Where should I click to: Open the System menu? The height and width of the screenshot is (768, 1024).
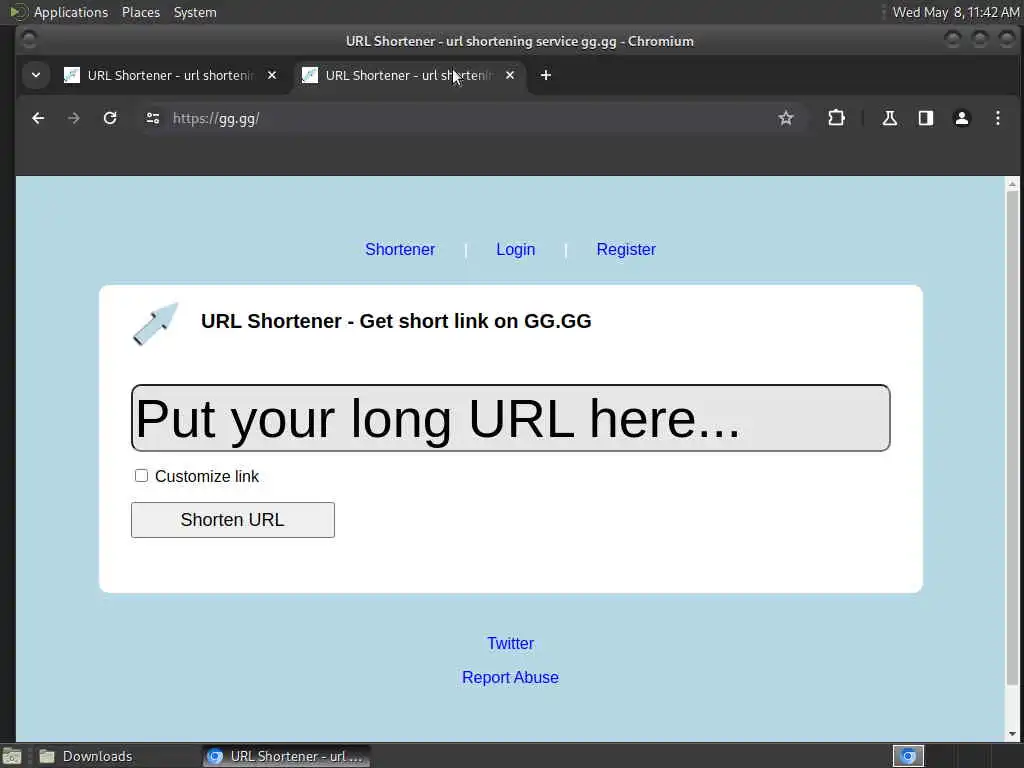(x=195, y=12)
